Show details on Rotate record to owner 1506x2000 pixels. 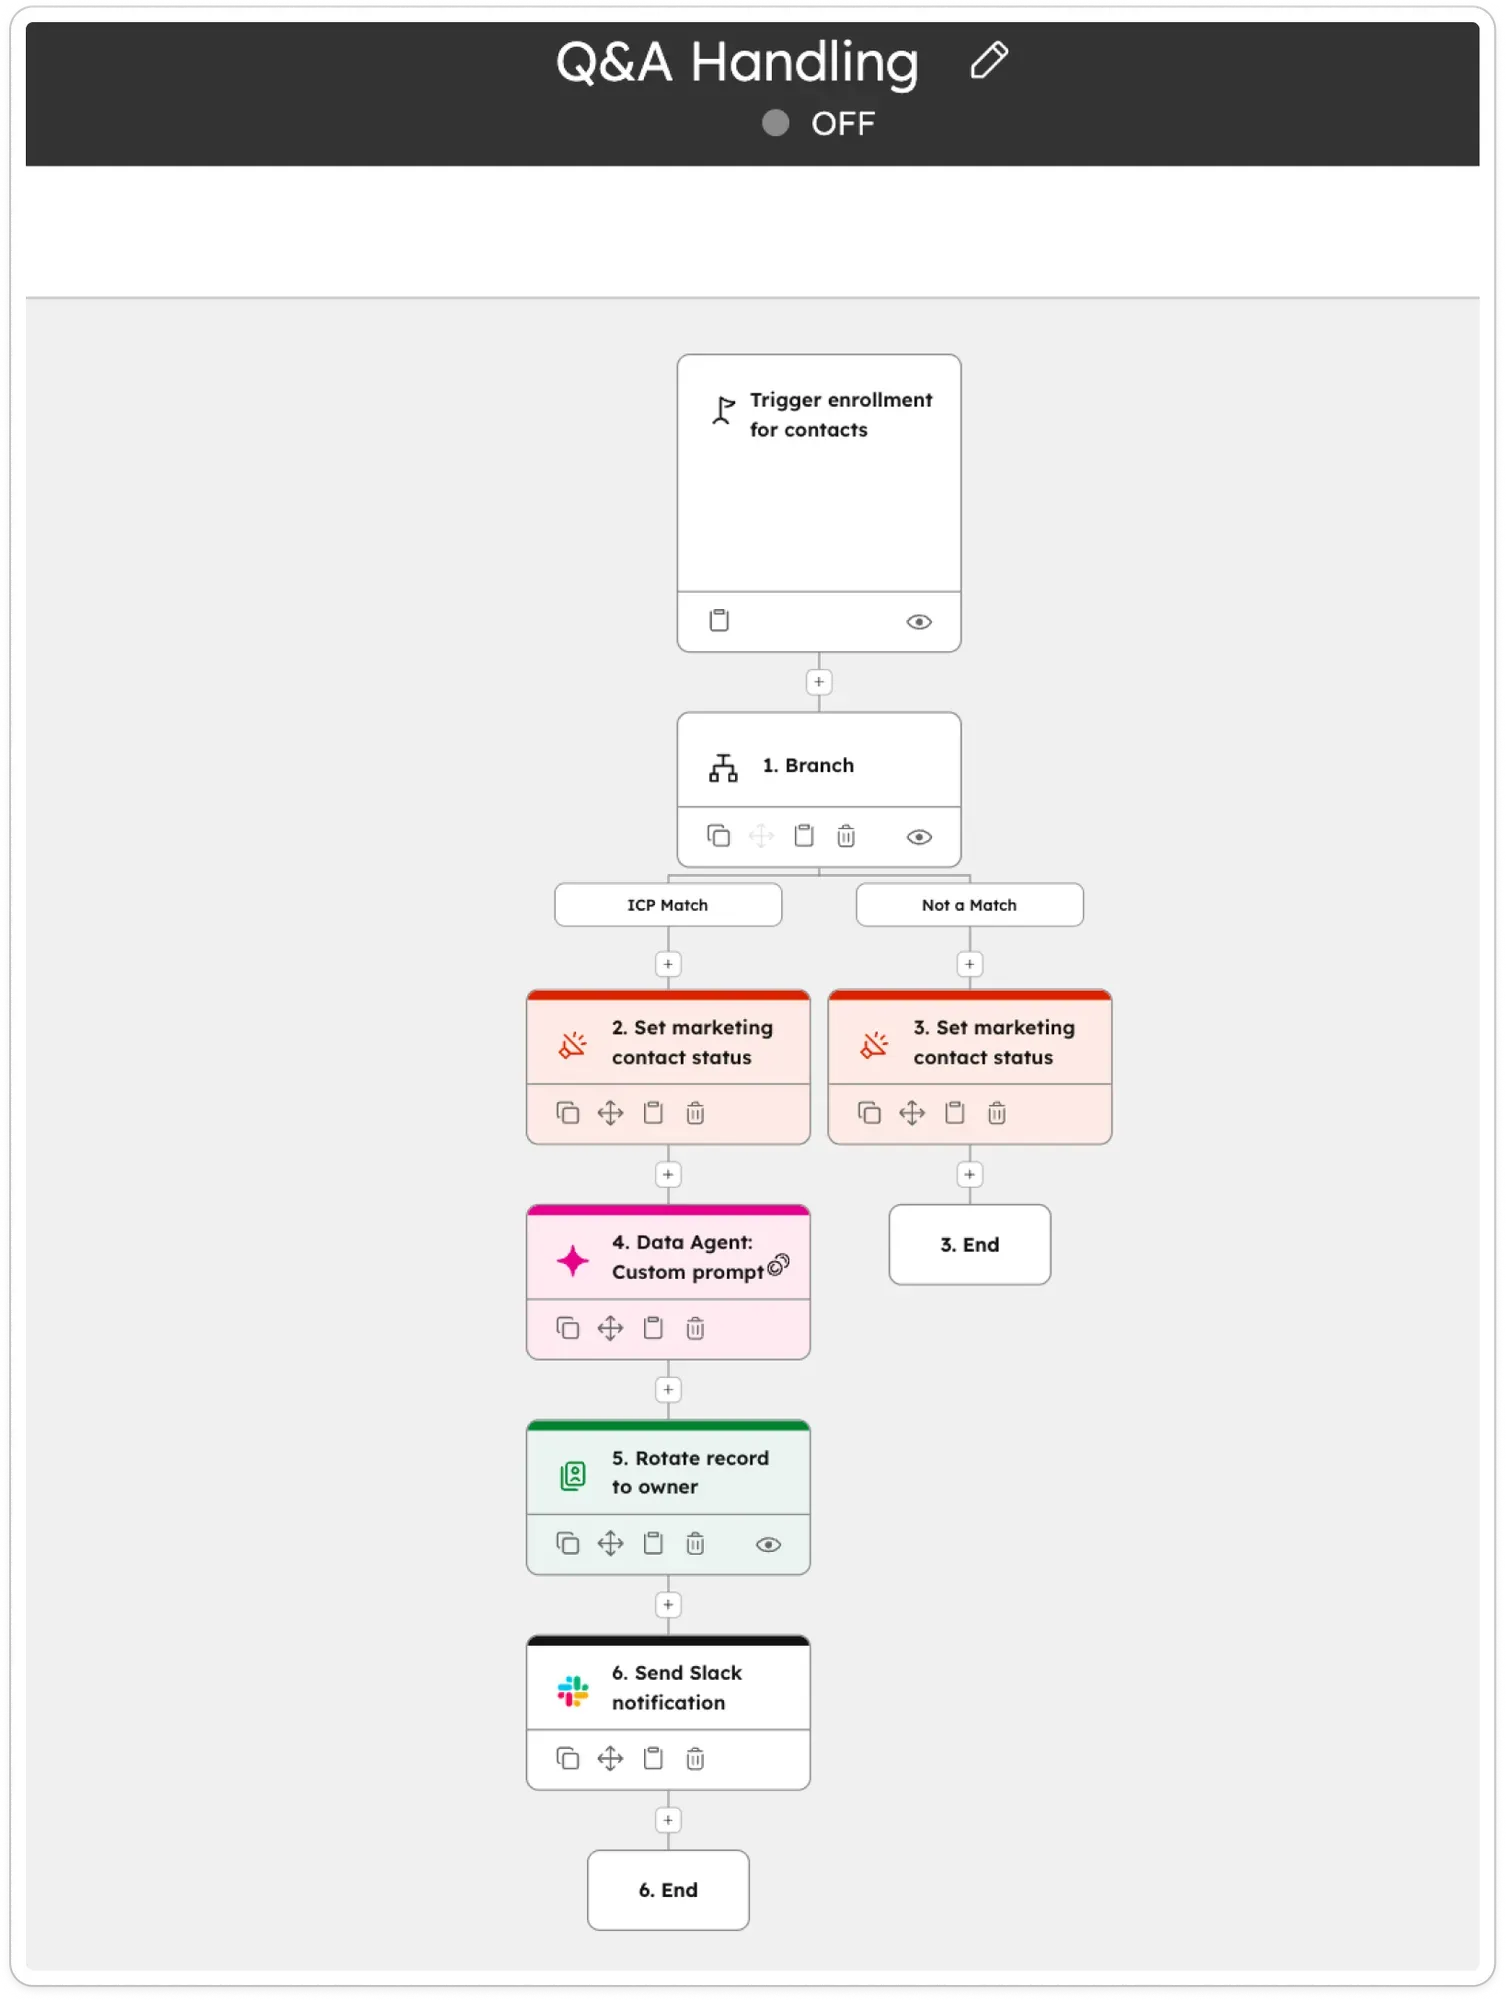click(x=767, y=1543)
